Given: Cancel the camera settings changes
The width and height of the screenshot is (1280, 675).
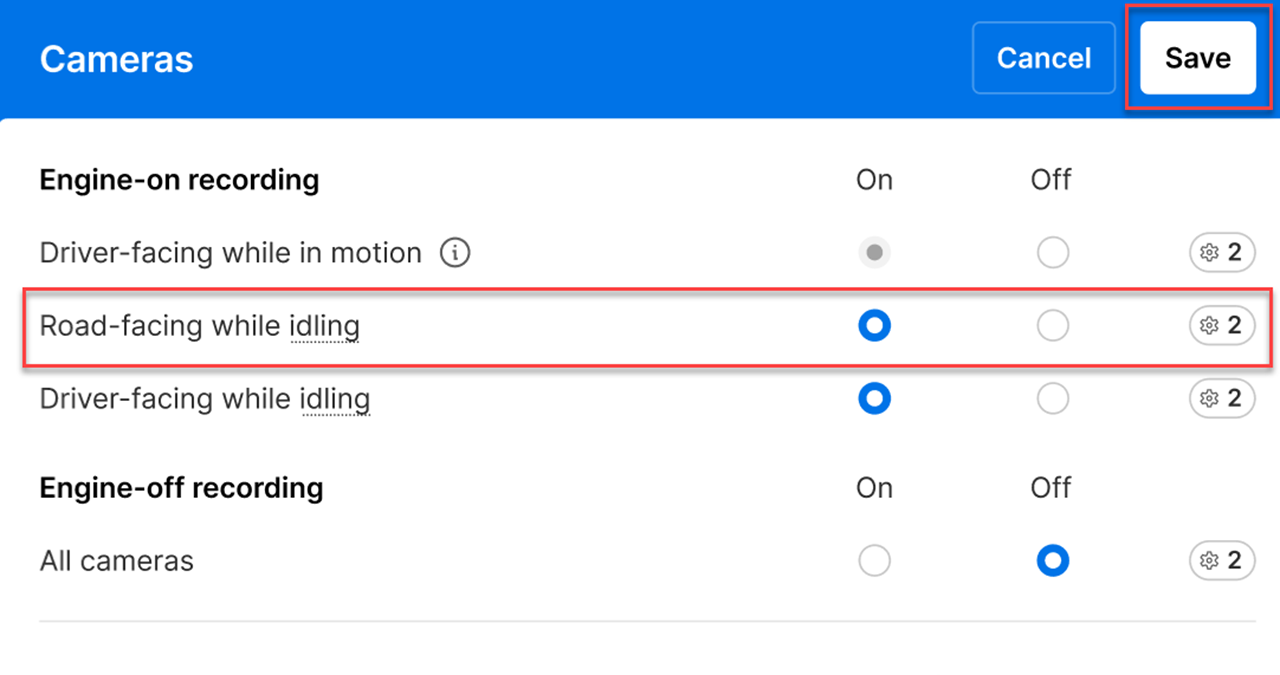Looking at the screenshot, I should click(1043, 58).
